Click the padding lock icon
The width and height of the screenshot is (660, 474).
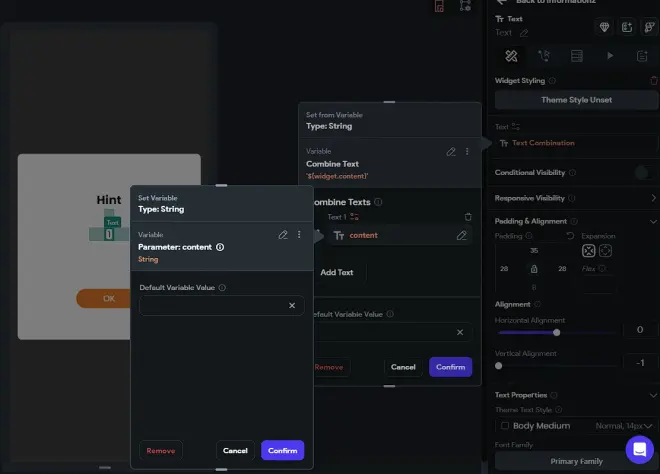pos(534,269)
